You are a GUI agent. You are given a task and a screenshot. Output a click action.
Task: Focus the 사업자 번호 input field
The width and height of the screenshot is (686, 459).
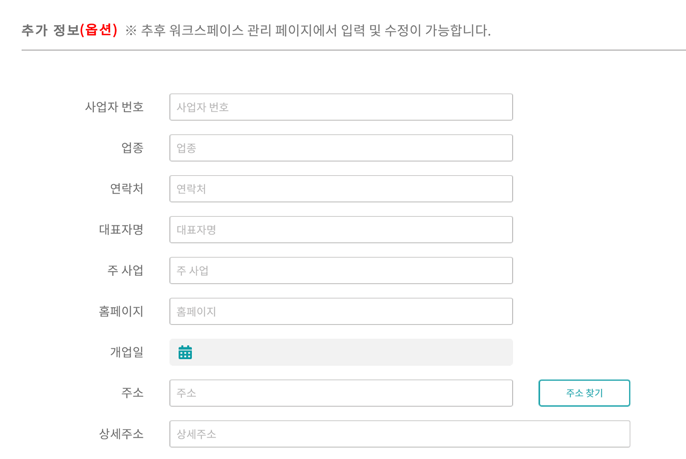[x=341, y=107]
